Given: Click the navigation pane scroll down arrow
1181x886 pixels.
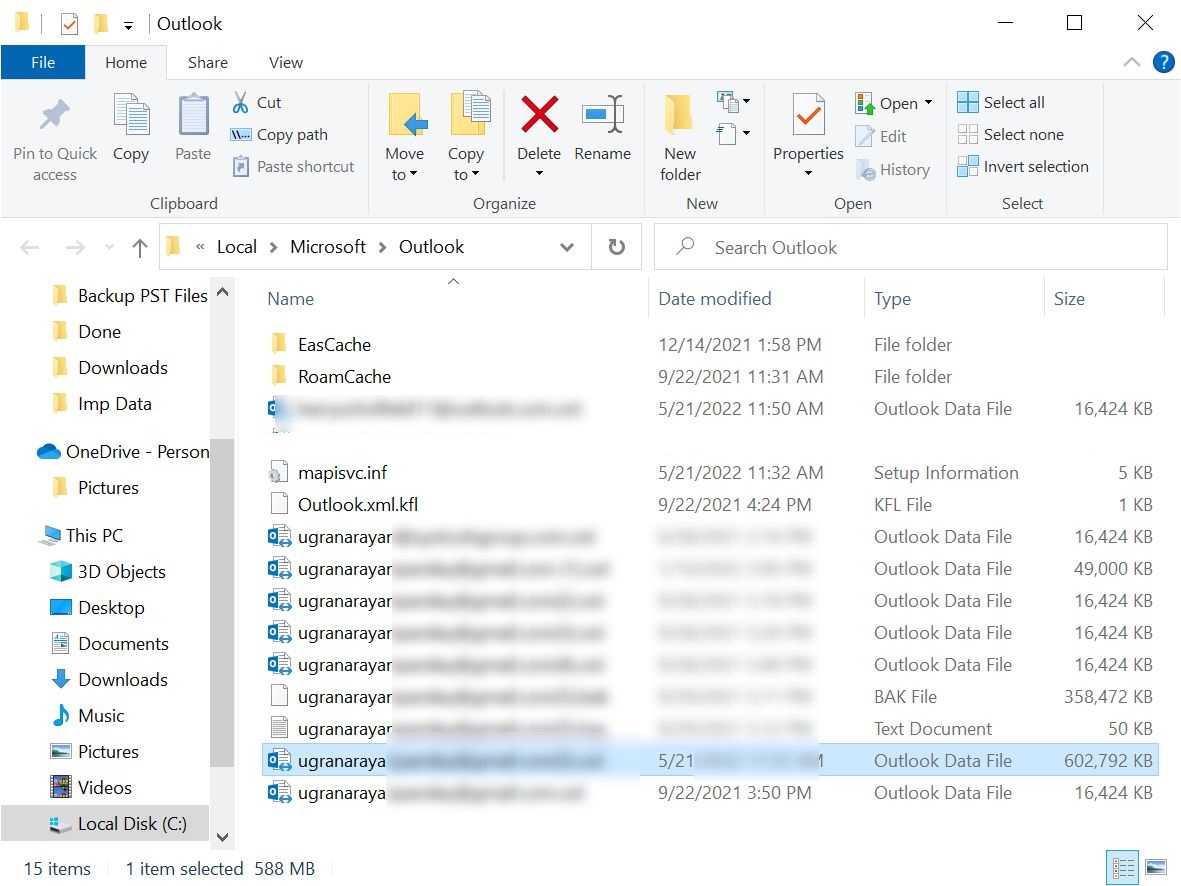Looking at the screenshot, I should [x=222, y=837].
